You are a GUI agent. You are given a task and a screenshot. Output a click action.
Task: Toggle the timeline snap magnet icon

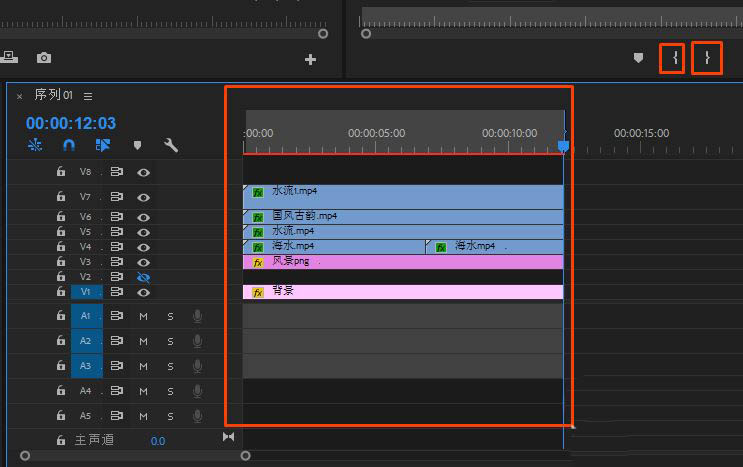69,145
